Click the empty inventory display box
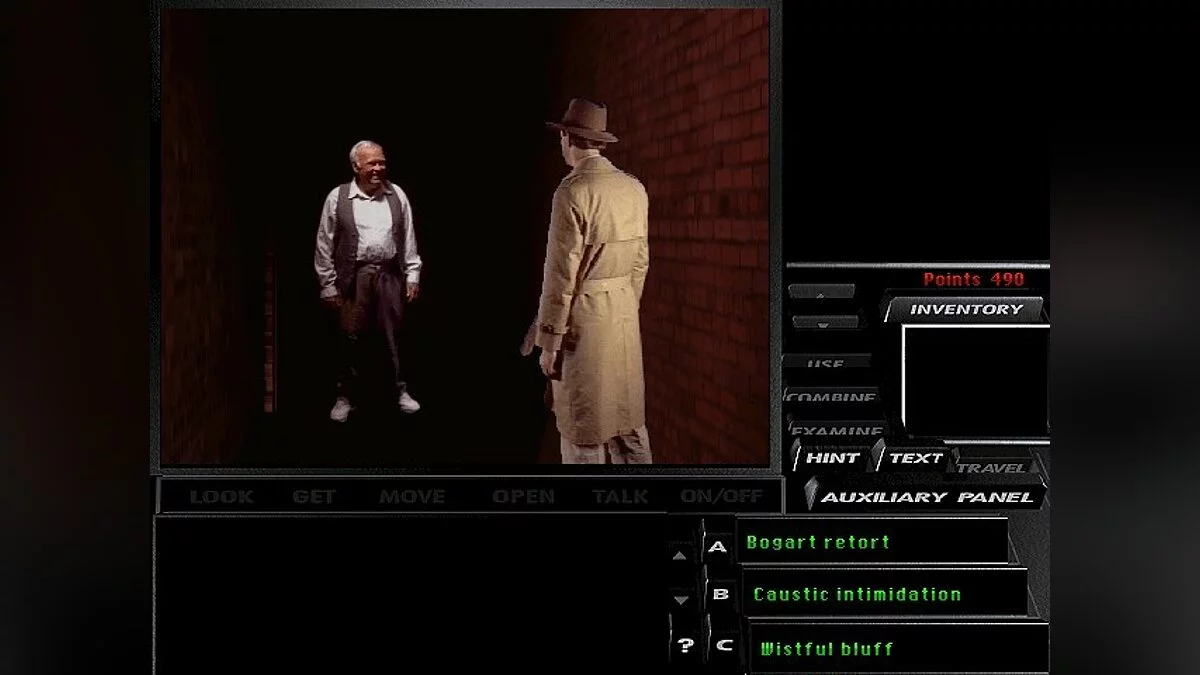The image size is (1200, 675). (975, 380)
